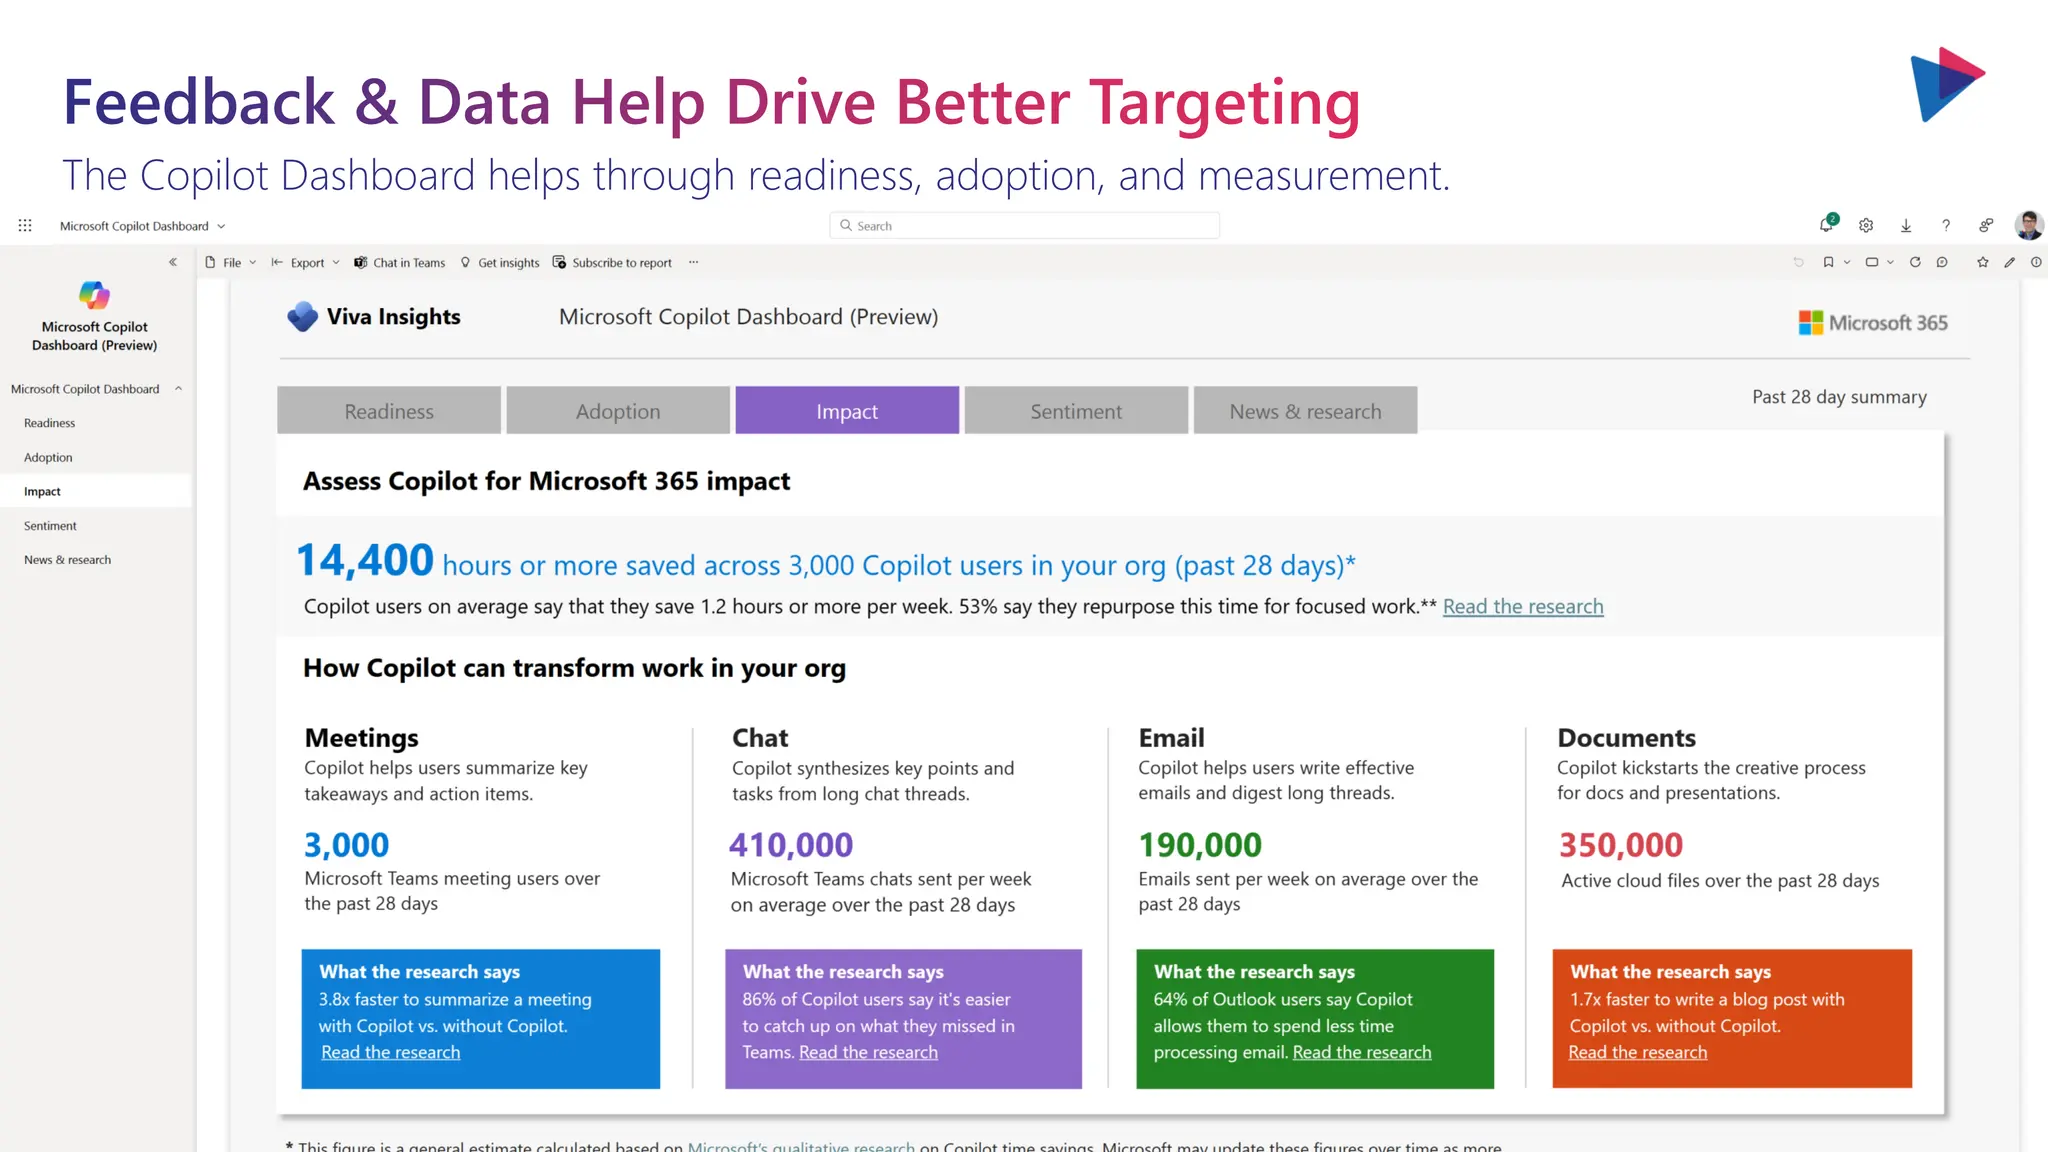This screenshot has height=1152, width=2048.
Task: Open Read the research link after focused work
Action: (x=1523, y=606)
